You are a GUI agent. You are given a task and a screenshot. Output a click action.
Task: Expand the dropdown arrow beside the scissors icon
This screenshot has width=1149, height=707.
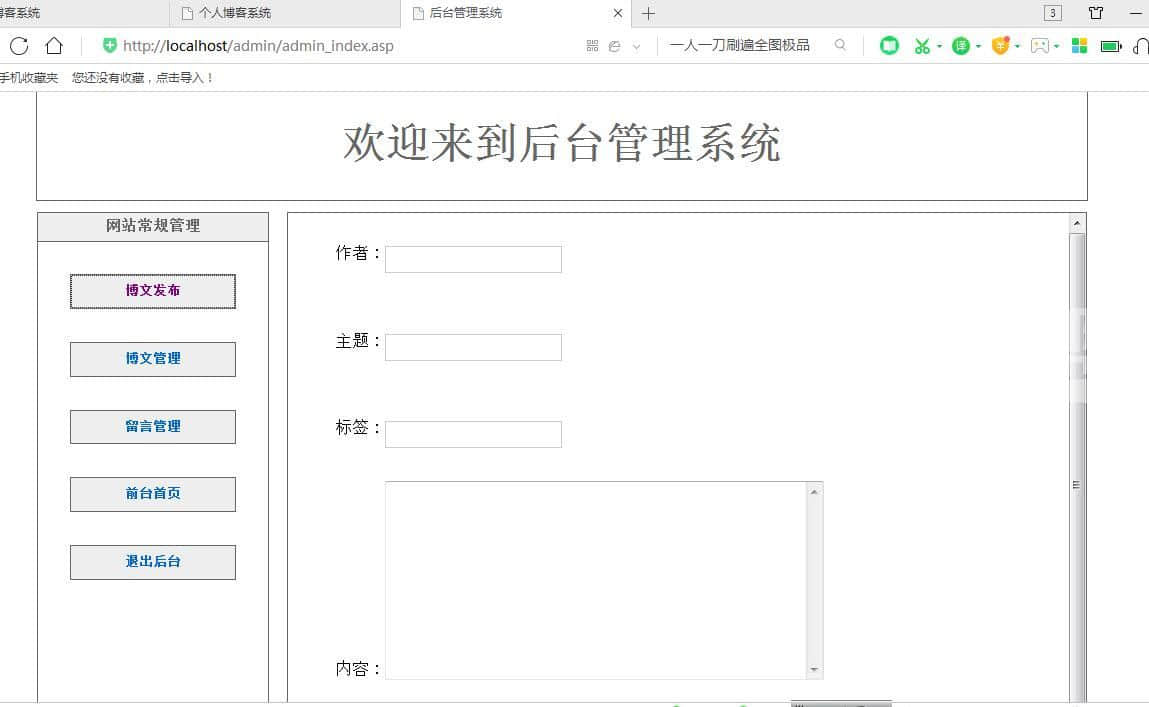(940, 47)
